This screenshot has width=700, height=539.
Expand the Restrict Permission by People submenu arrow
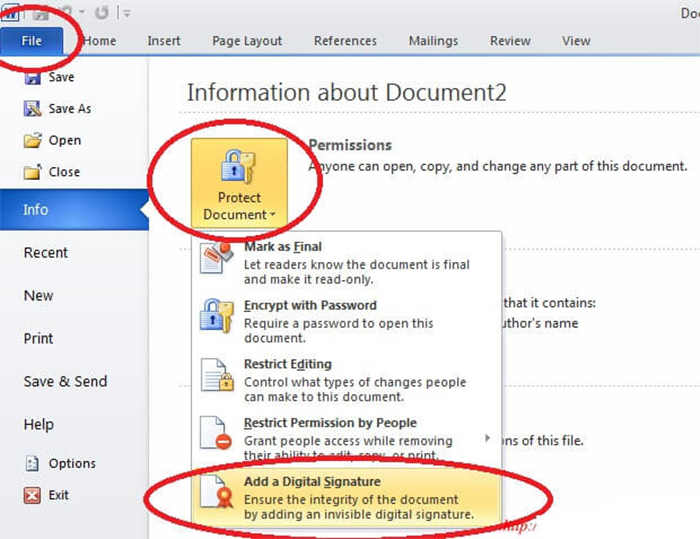488,438
